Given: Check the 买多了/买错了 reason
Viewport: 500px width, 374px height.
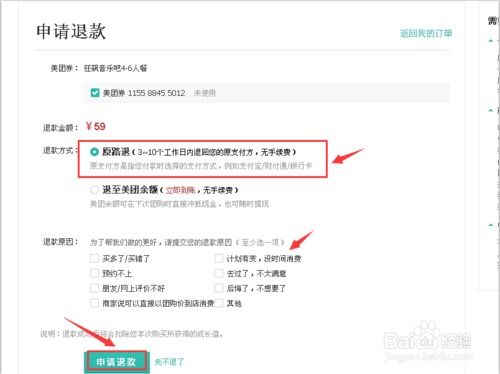Looking at the screenshot, I should [x=94, y=258].
